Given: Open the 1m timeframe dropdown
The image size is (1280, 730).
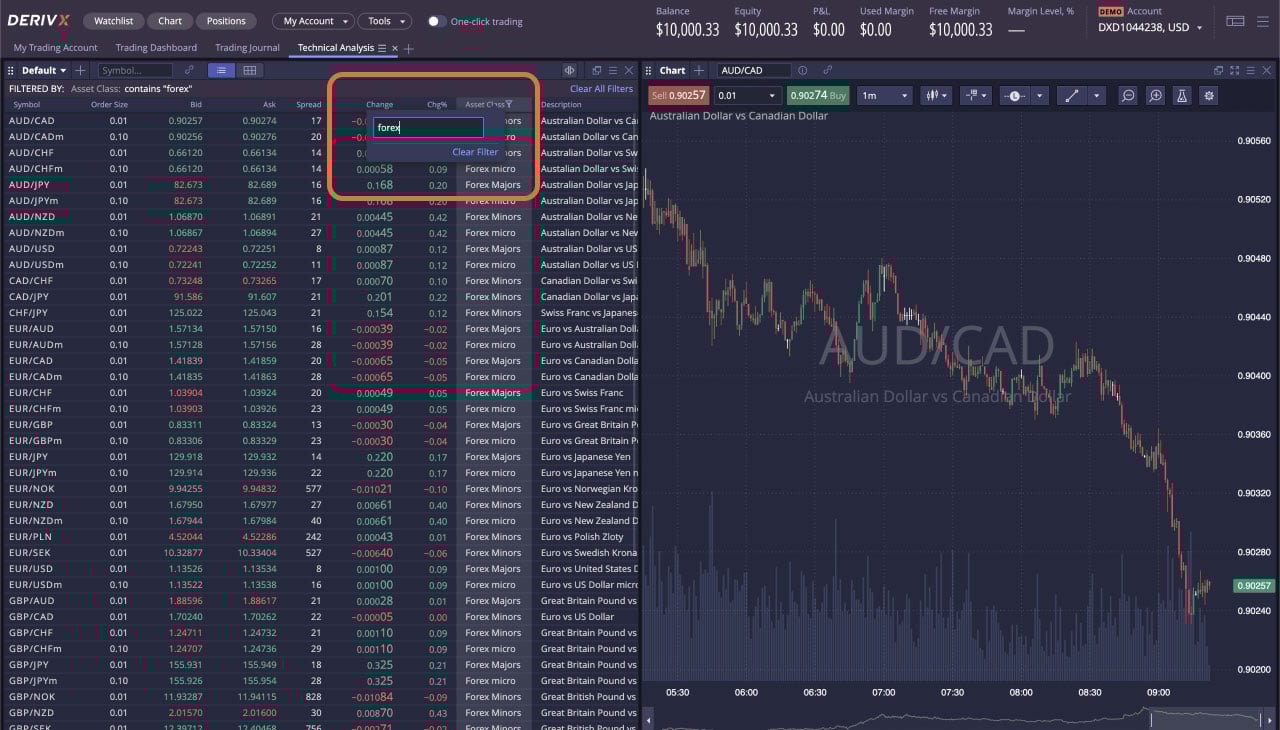Looking at the screenshot, I should tap(884, 96).
